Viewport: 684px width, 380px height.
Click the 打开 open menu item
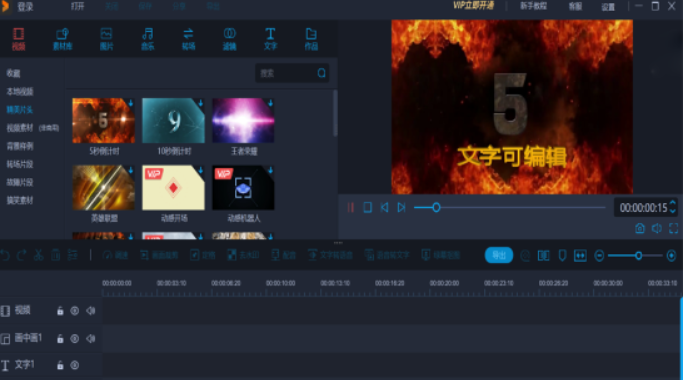pyautogui.click(x=77, y=7)
